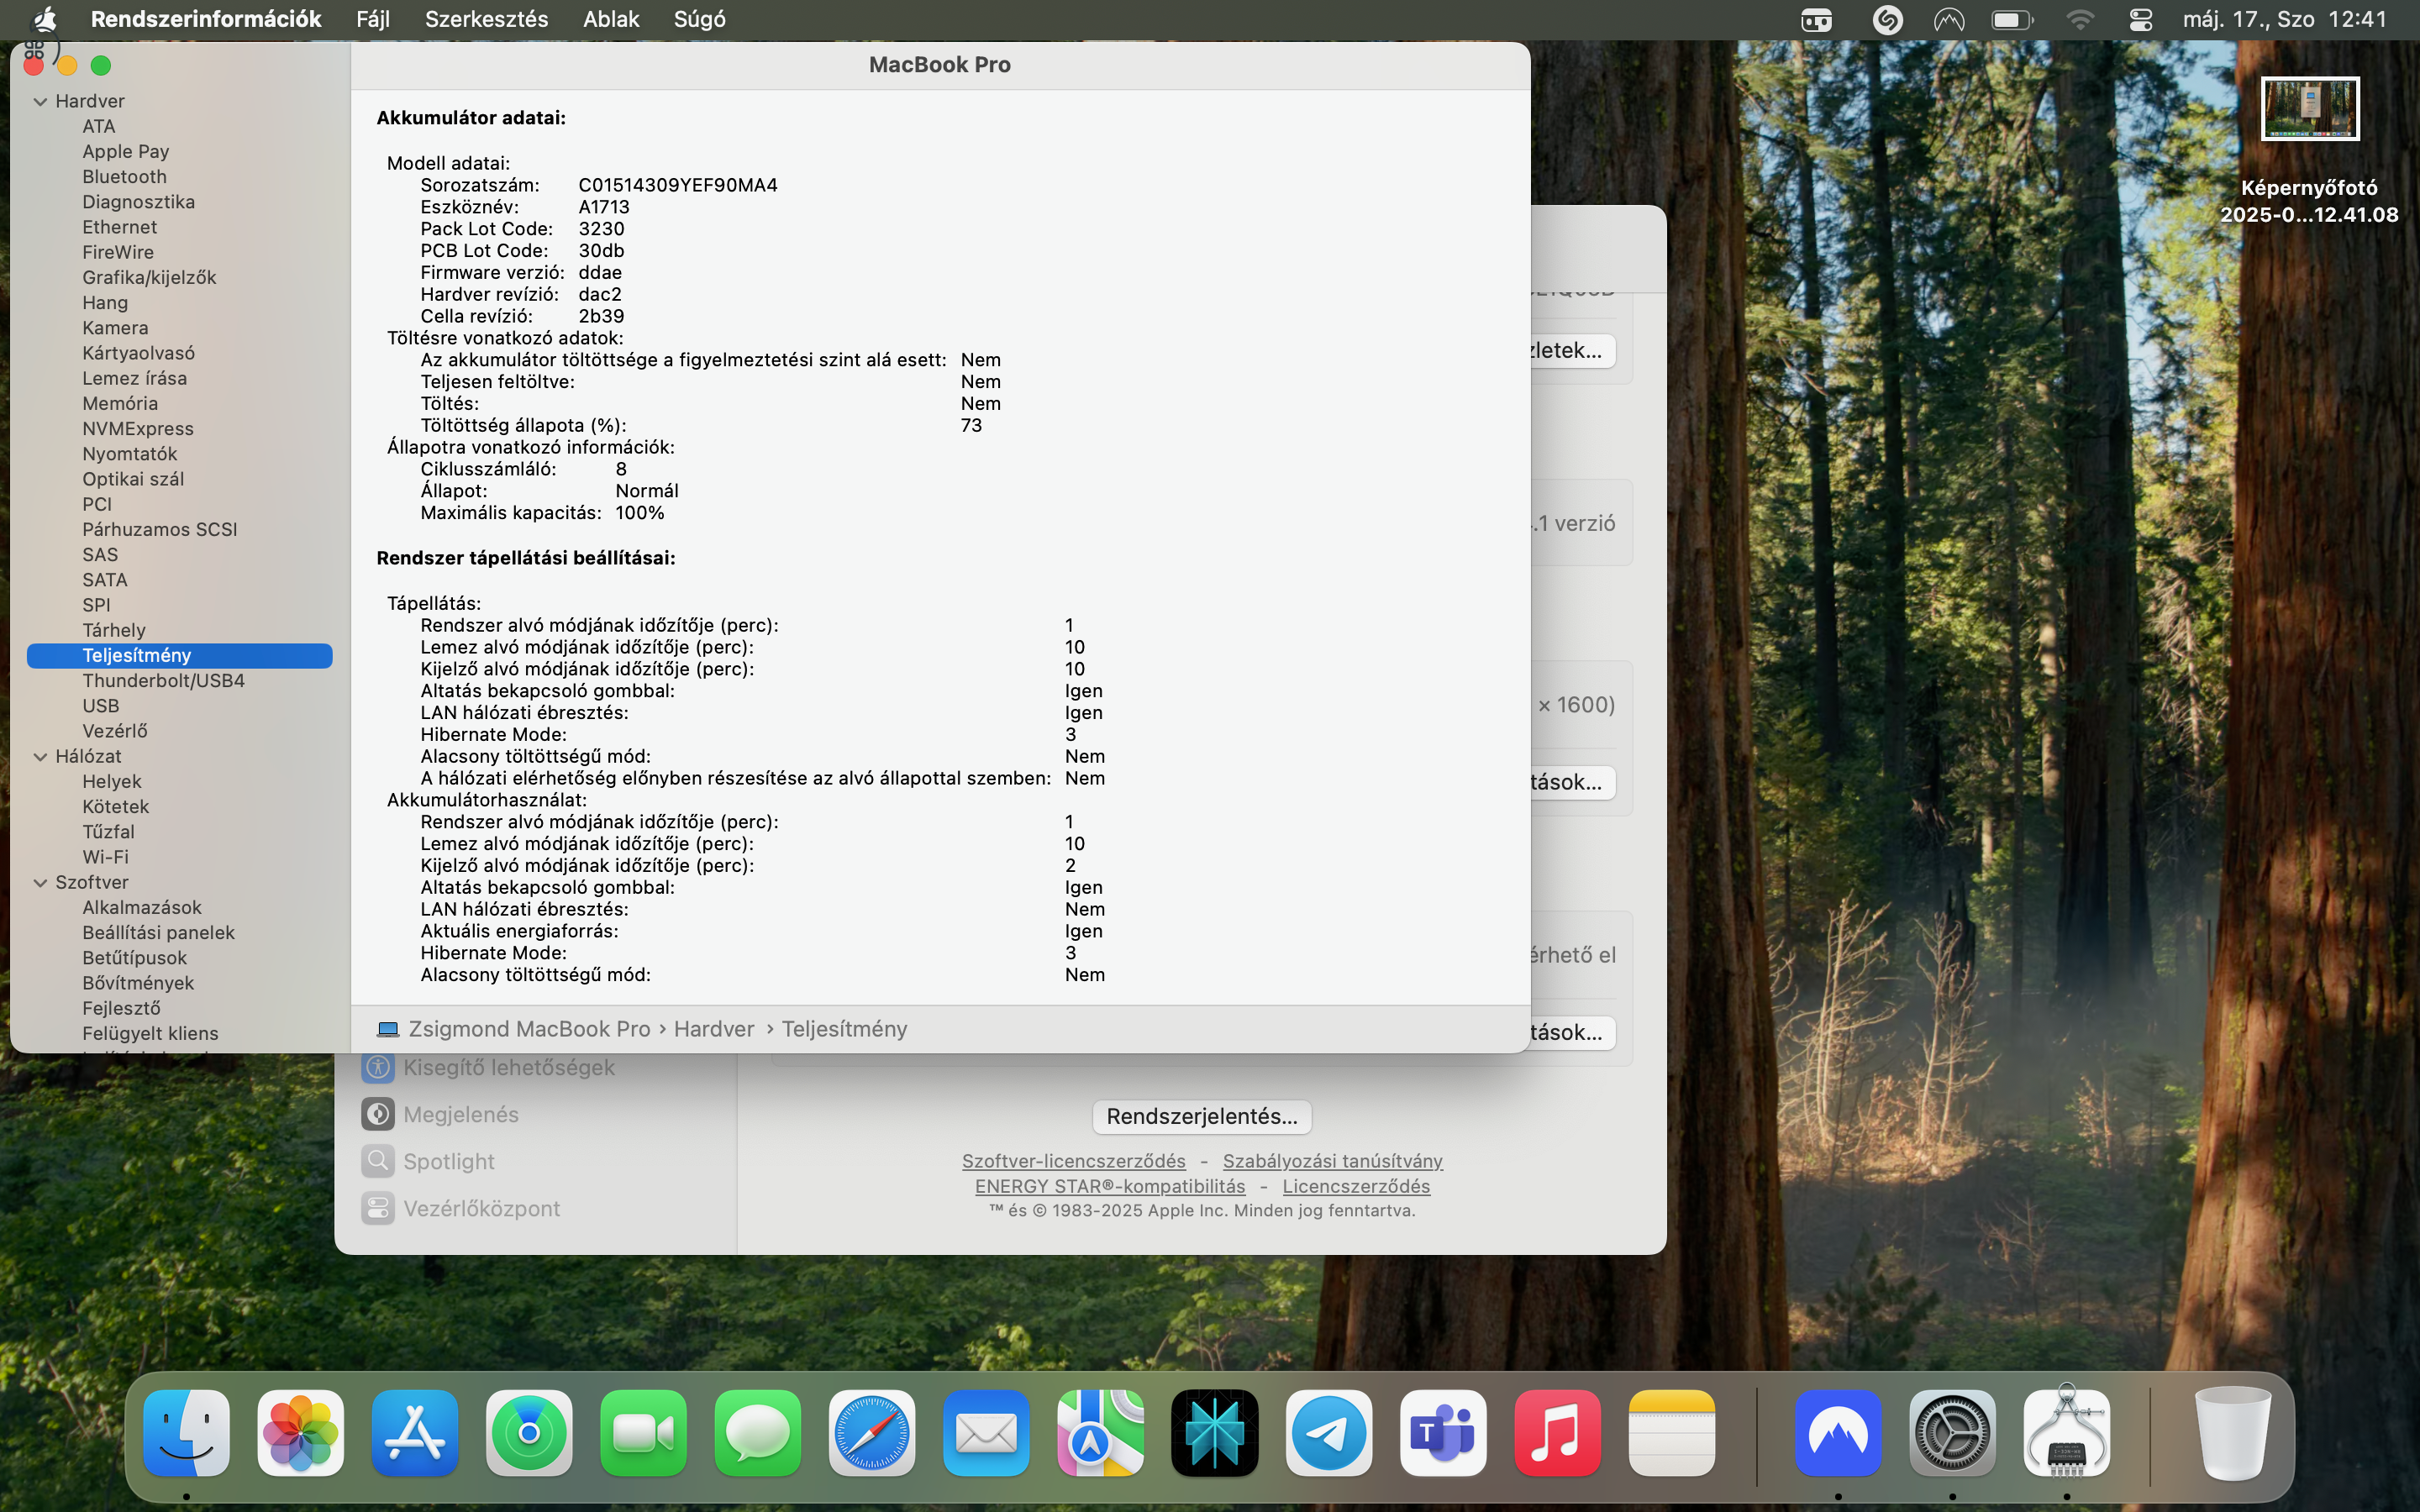Click battery status icon in menu bar
2420x1512 pixels.
coord(2012,20)
